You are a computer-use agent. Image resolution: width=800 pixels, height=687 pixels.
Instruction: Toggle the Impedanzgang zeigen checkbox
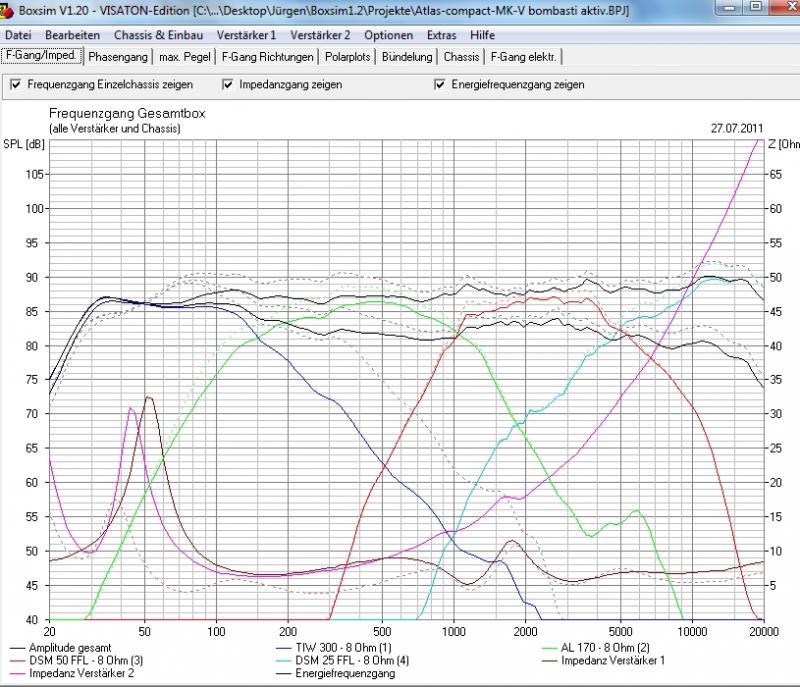pos(228,85)
